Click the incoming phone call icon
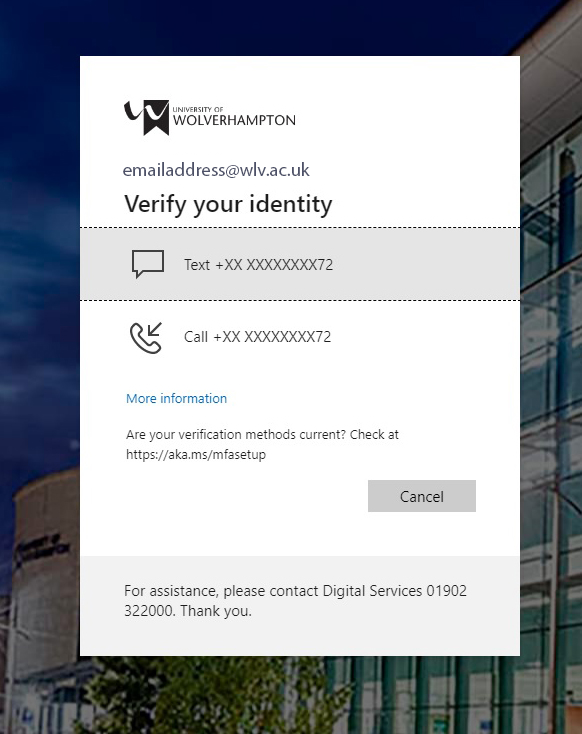Screen dimensions: 582x734 tap(146, 337)
